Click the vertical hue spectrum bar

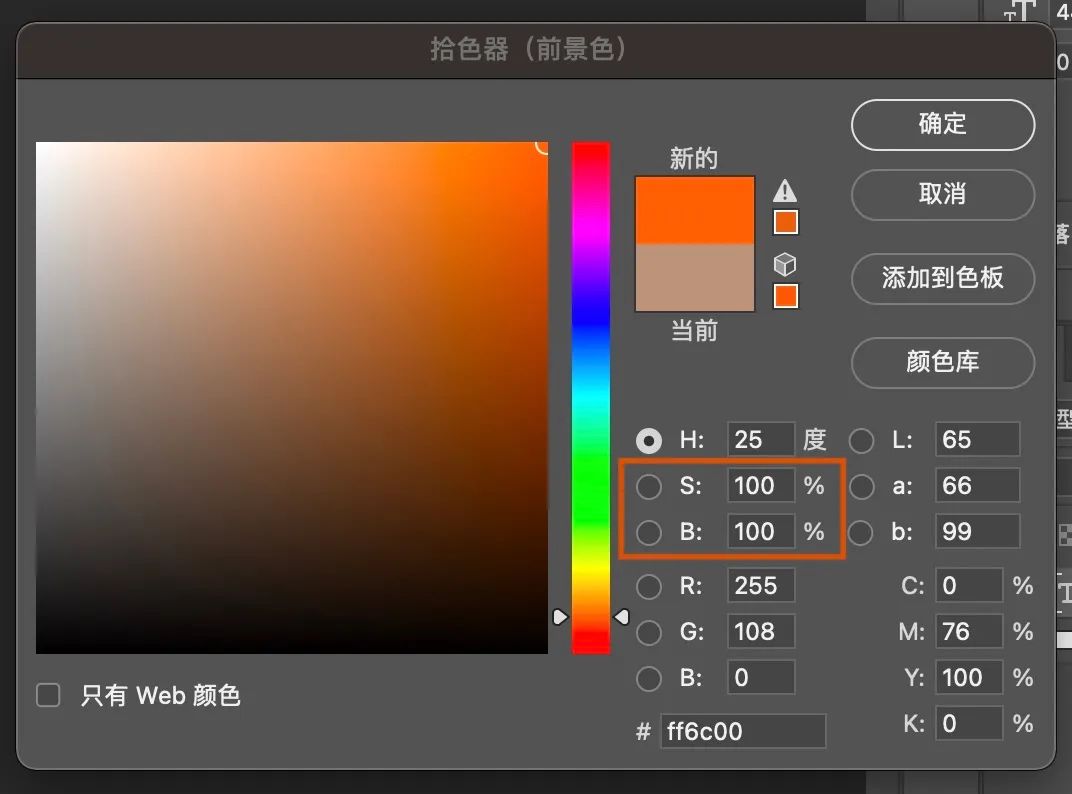[x=591, y=397]
